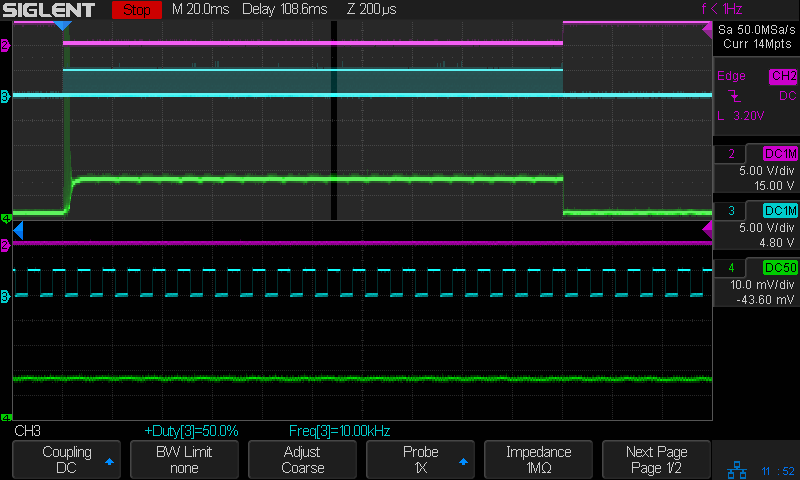Click the blue left arrow of zoom window

coord(18,231)
